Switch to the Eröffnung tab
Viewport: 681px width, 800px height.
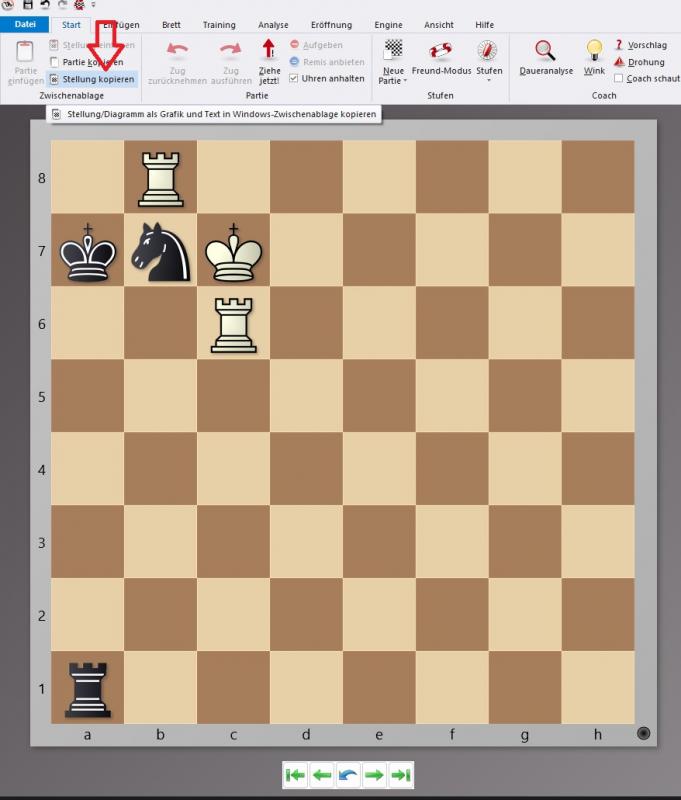(x=329, y=24)
